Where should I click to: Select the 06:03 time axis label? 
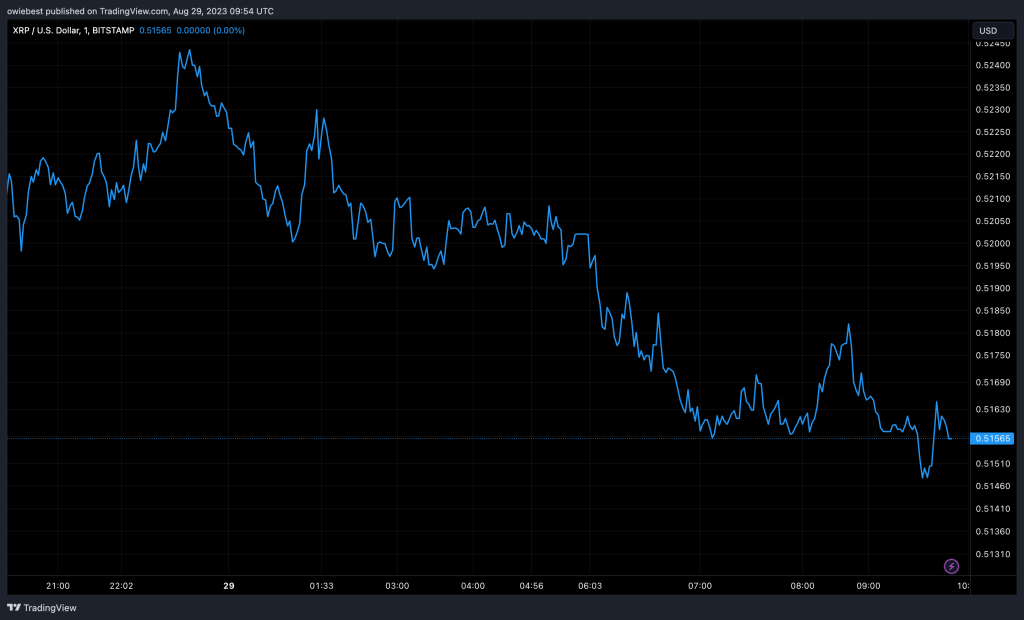tap(590, 585)
